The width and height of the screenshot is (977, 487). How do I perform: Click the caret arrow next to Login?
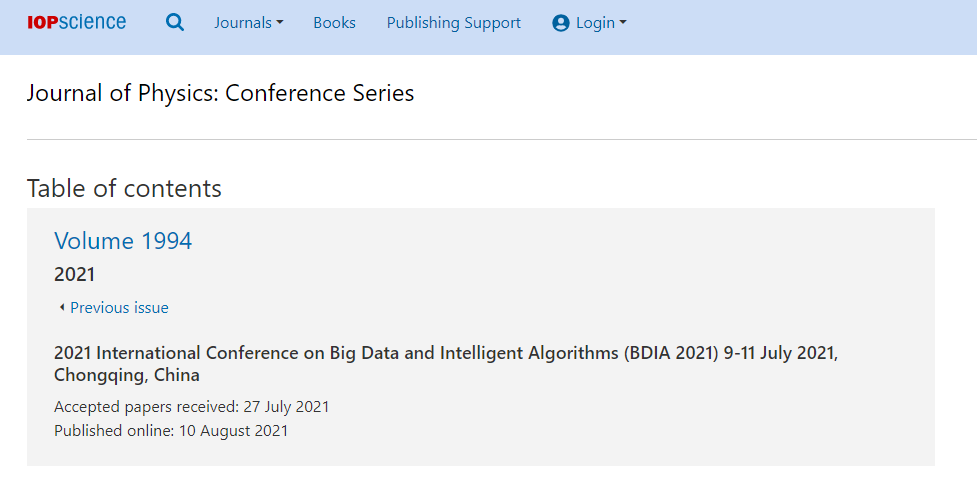pos(622,23)
